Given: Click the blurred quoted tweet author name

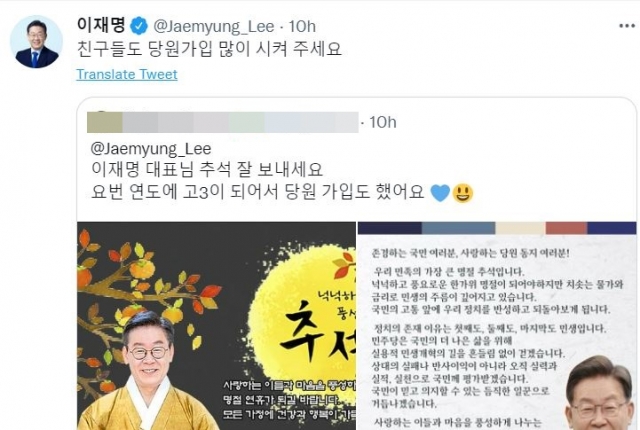Looking at the screenshot, I should (223, 122).
